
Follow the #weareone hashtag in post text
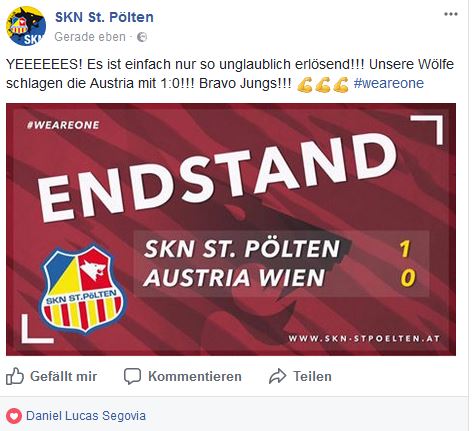[389, 83]
